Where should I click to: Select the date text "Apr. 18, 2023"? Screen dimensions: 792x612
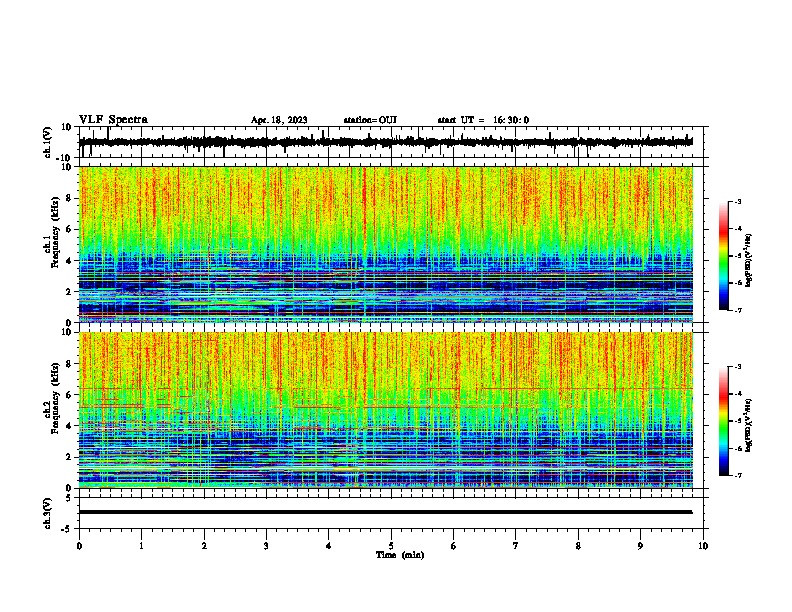tap(279, 120)
